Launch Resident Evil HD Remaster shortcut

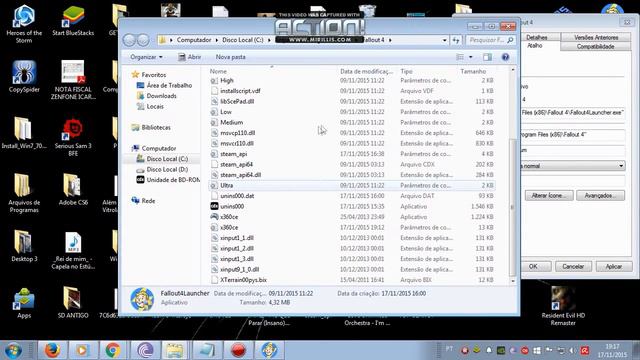click(563, 306)
